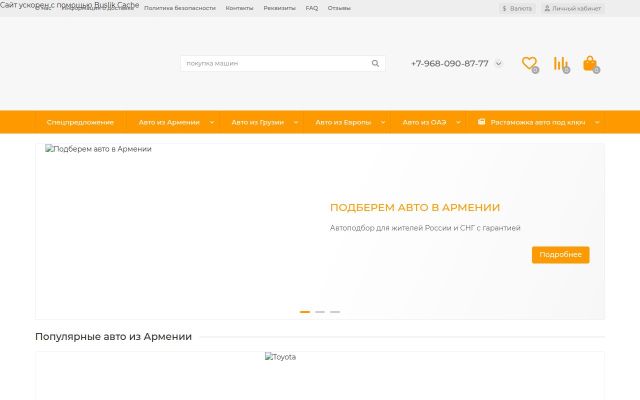The width and height of the screenshot is (640, 400).
Task: Open the Отзывы link
Action: [339, 8]
